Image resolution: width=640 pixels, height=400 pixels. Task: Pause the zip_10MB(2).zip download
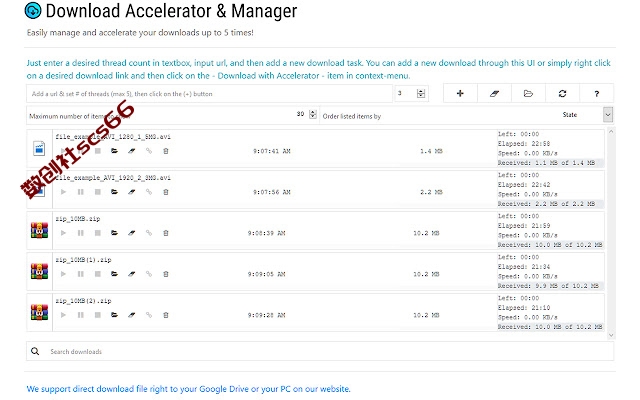coord(80,315)
